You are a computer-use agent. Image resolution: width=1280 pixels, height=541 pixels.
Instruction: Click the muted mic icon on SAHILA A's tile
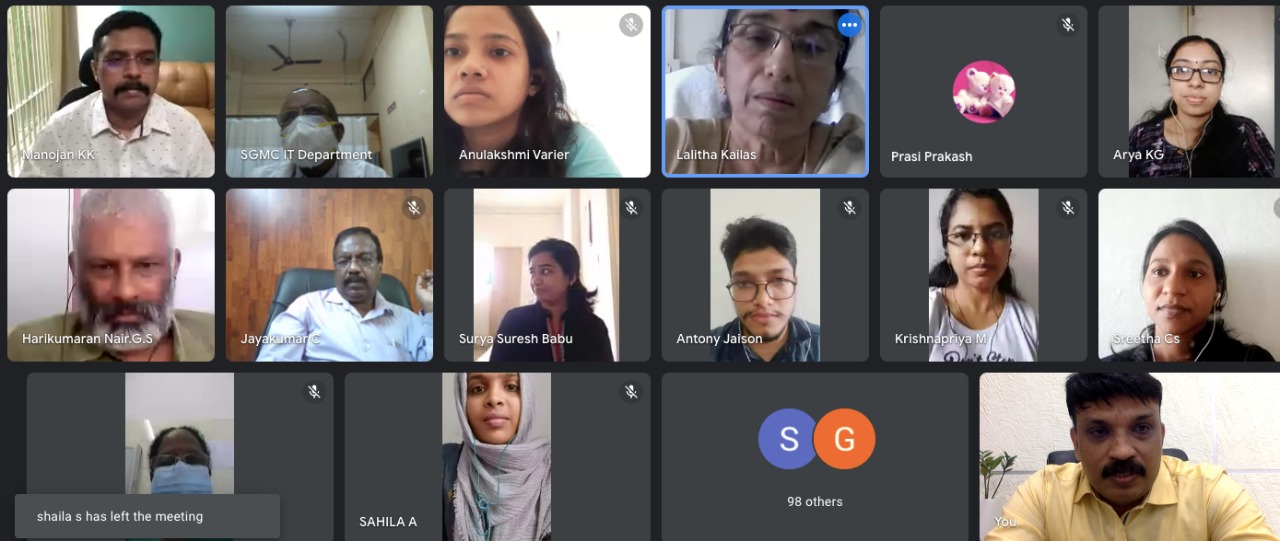point(631,392)
